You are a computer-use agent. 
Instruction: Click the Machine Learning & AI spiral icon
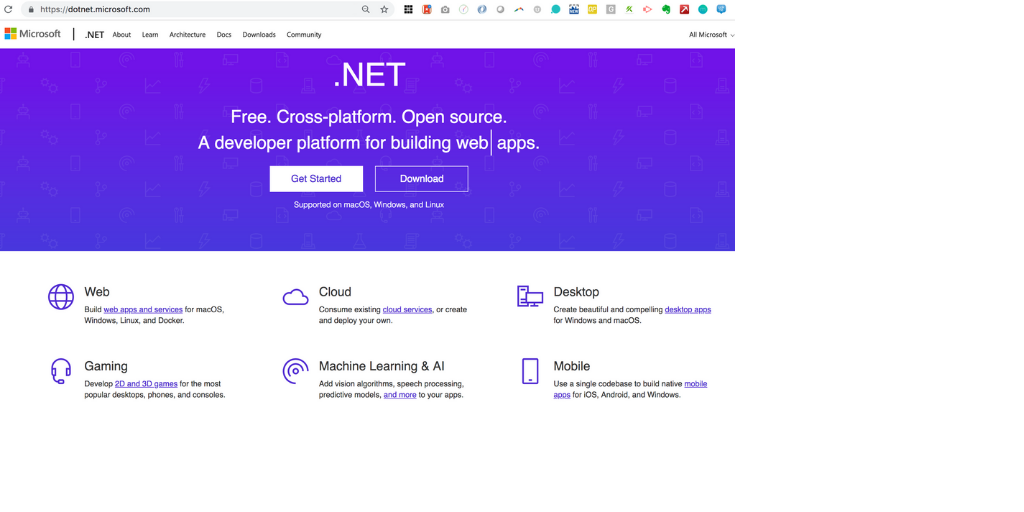coord(295,371)
